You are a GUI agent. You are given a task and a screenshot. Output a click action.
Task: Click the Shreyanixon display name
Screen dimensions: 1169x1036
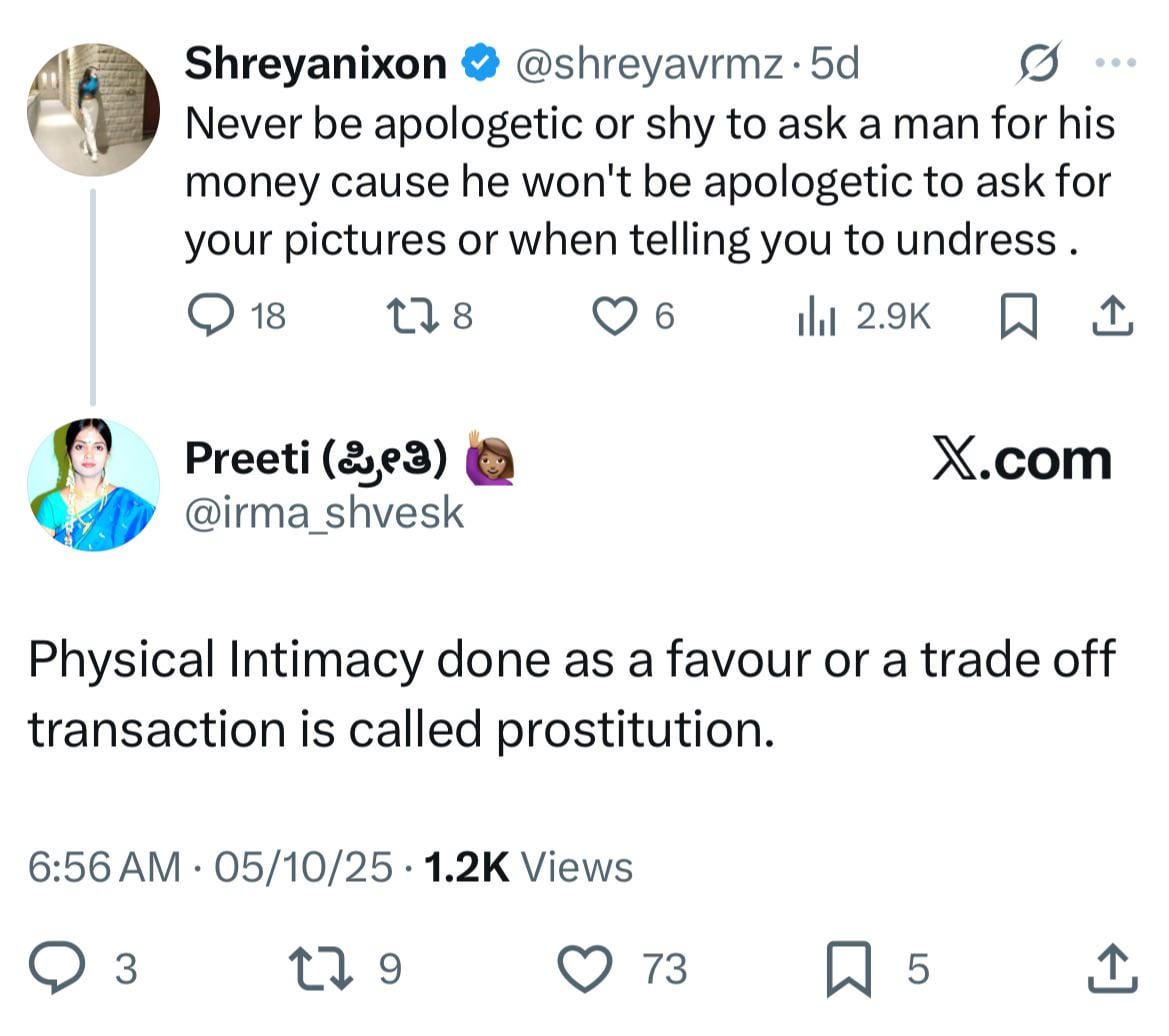[x=315, y=65]
